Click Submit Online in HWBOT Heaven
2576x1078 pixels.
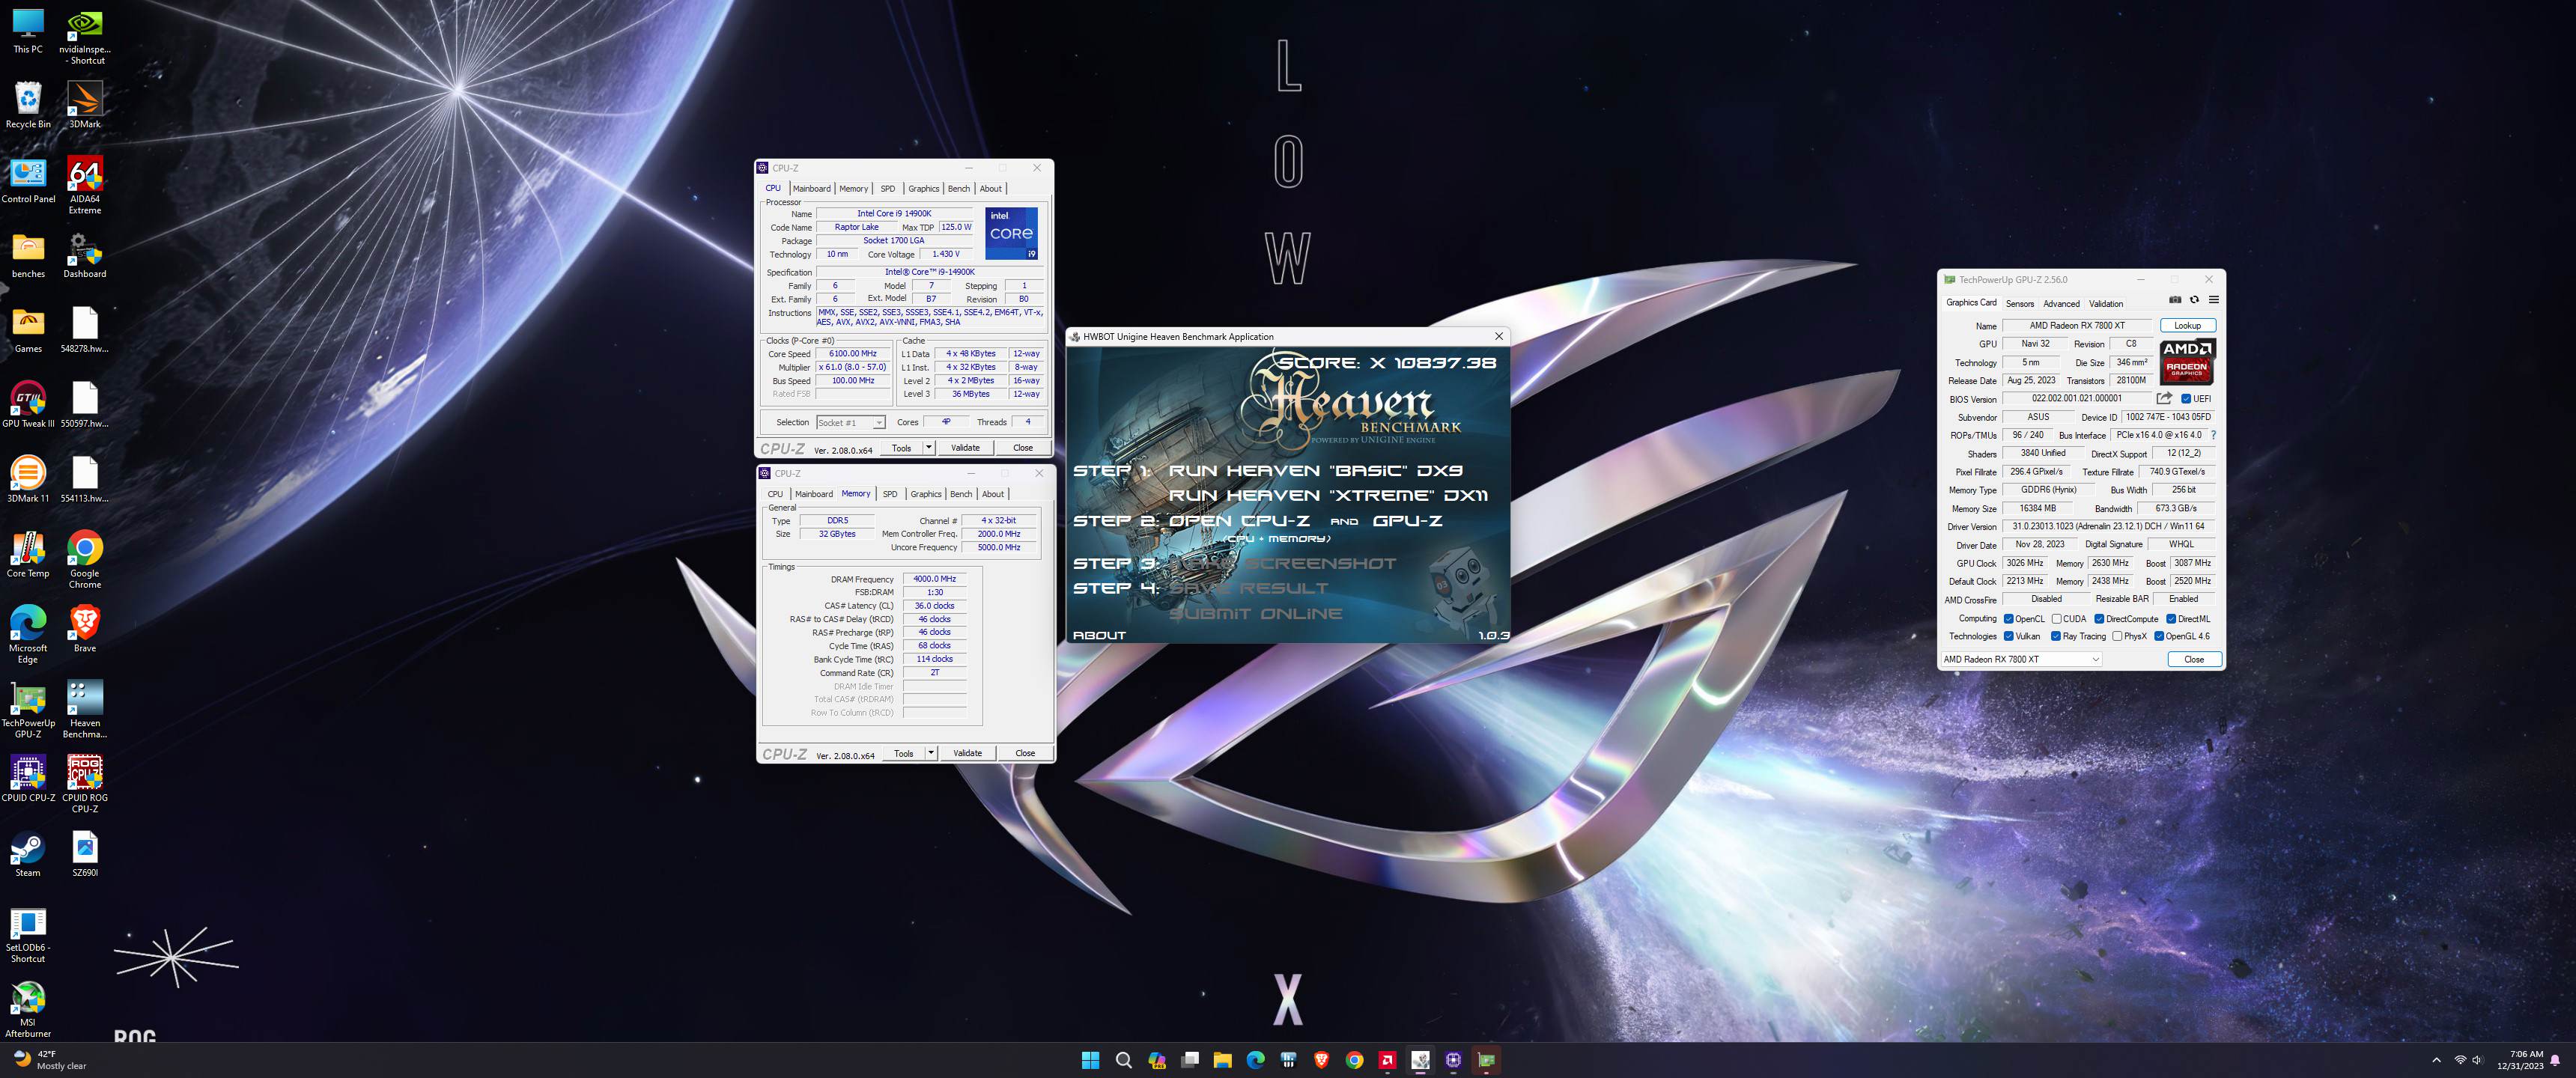(x=1255, y=613)
